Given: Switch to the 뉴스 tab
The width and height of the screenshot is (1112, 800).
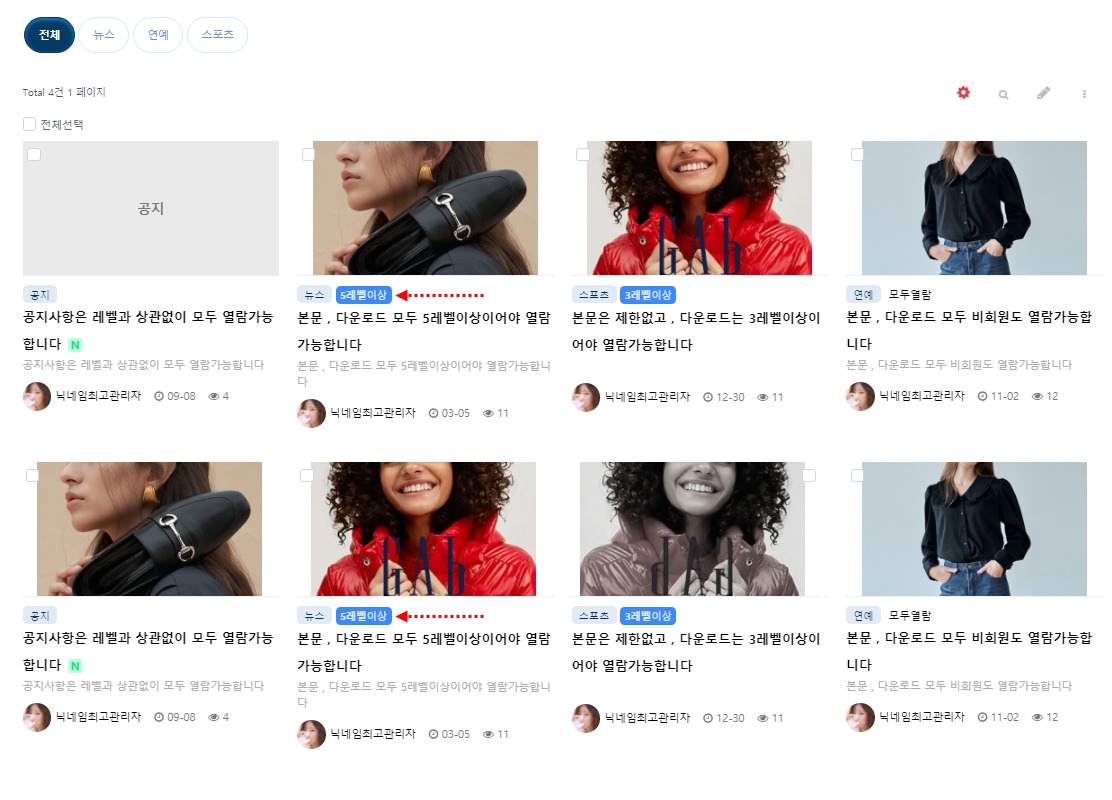Looking at the screenshot, I should [x=103, y=35].
